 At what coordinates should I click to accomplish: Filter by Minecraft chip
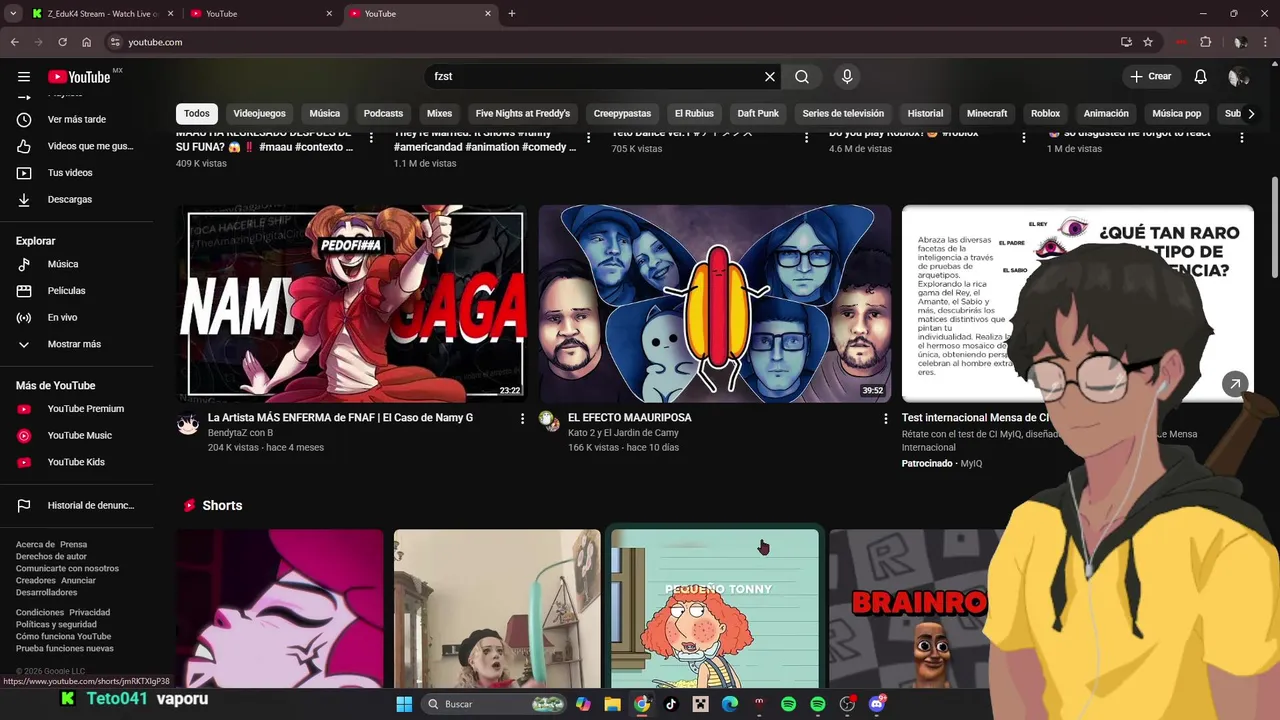click(987, 114)
